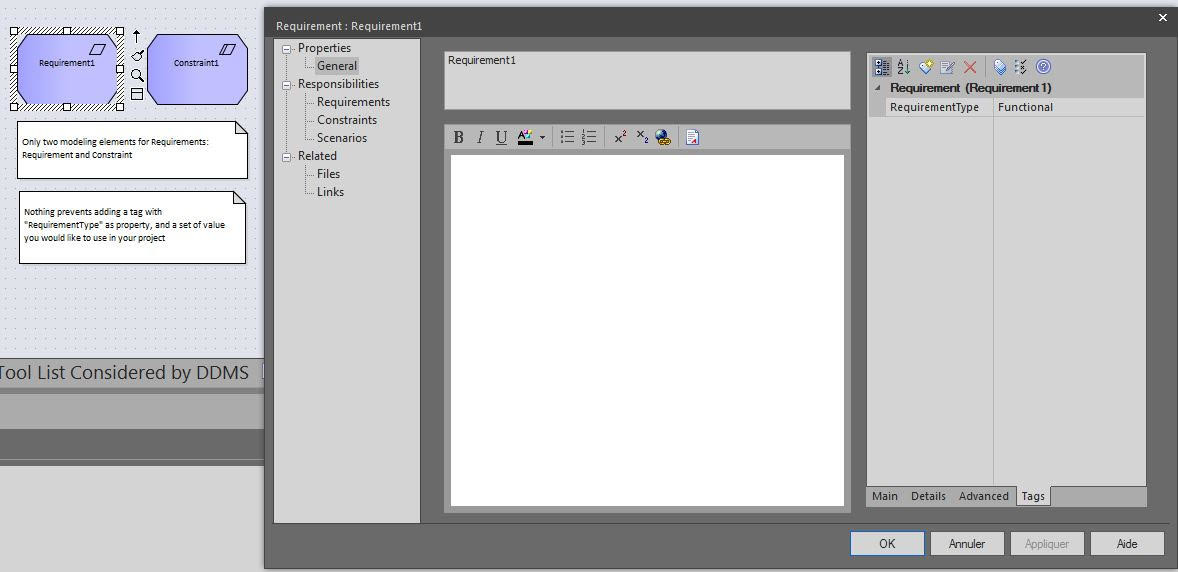Click the document glossary icon in notes toolbar

[693, 137]
